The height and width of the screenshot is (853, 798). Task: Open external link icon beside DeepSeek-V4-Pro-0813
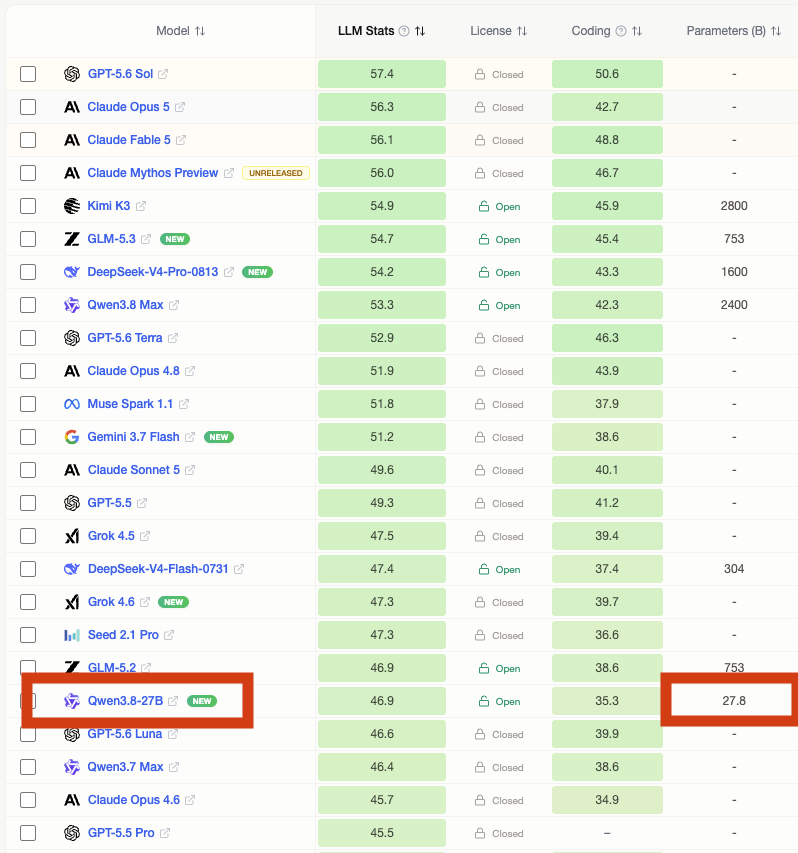tap(229, 272)
